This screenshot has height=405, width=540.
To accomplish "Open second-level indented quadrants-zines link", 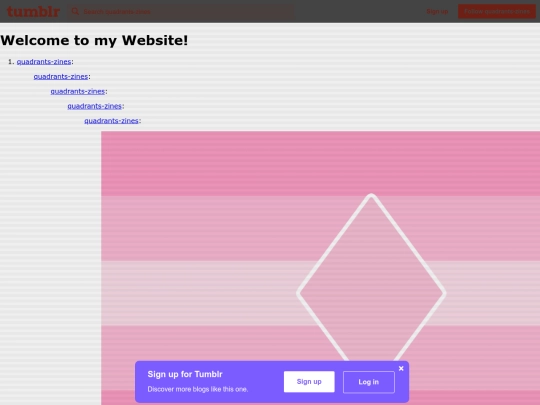I will [61, 76].
